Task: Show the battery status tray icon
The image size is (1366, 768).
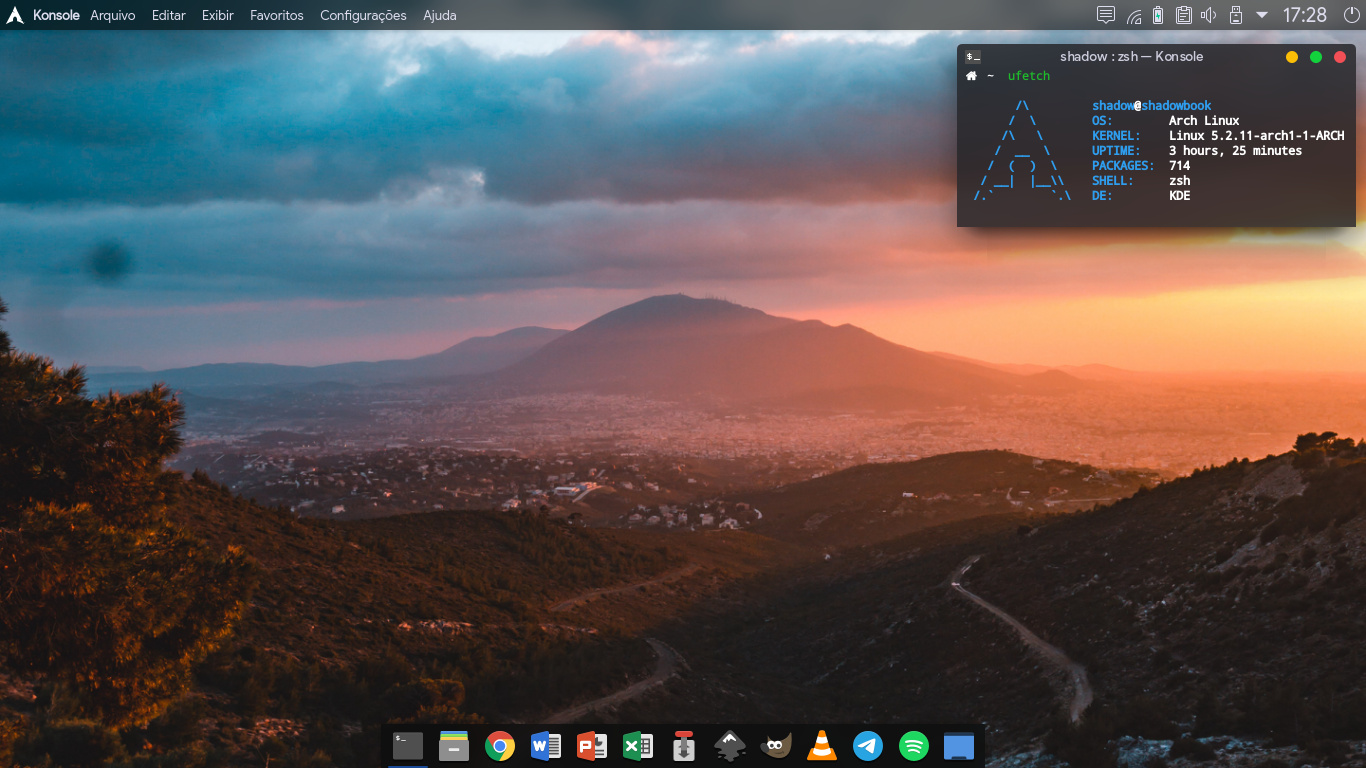Action: (1158, 15)
